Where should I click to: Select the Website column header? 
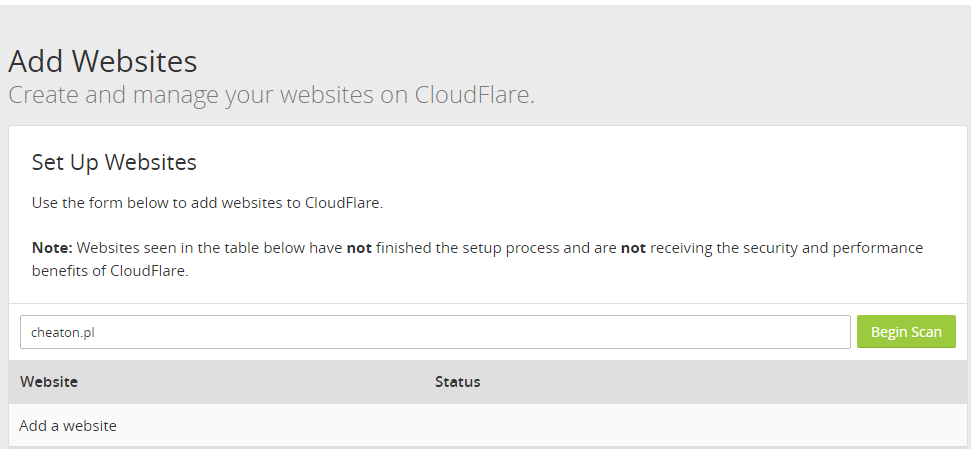pos(49,382)
